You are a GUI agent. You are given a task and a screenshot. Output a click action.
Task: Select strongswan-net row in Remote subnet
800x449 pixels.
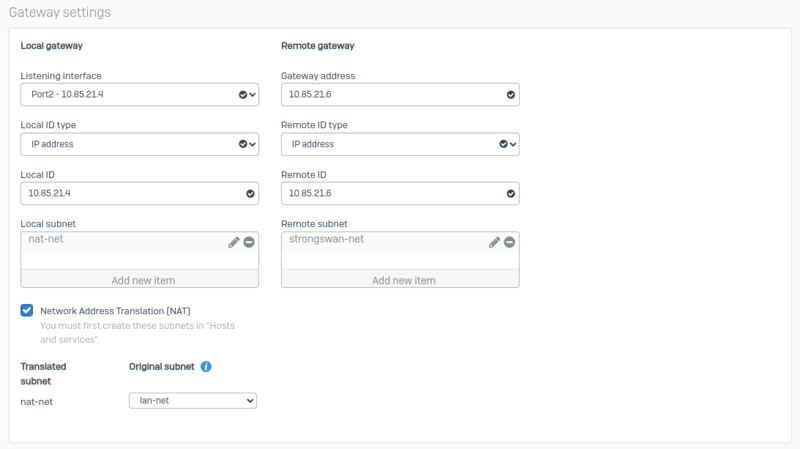click(380, 241)
